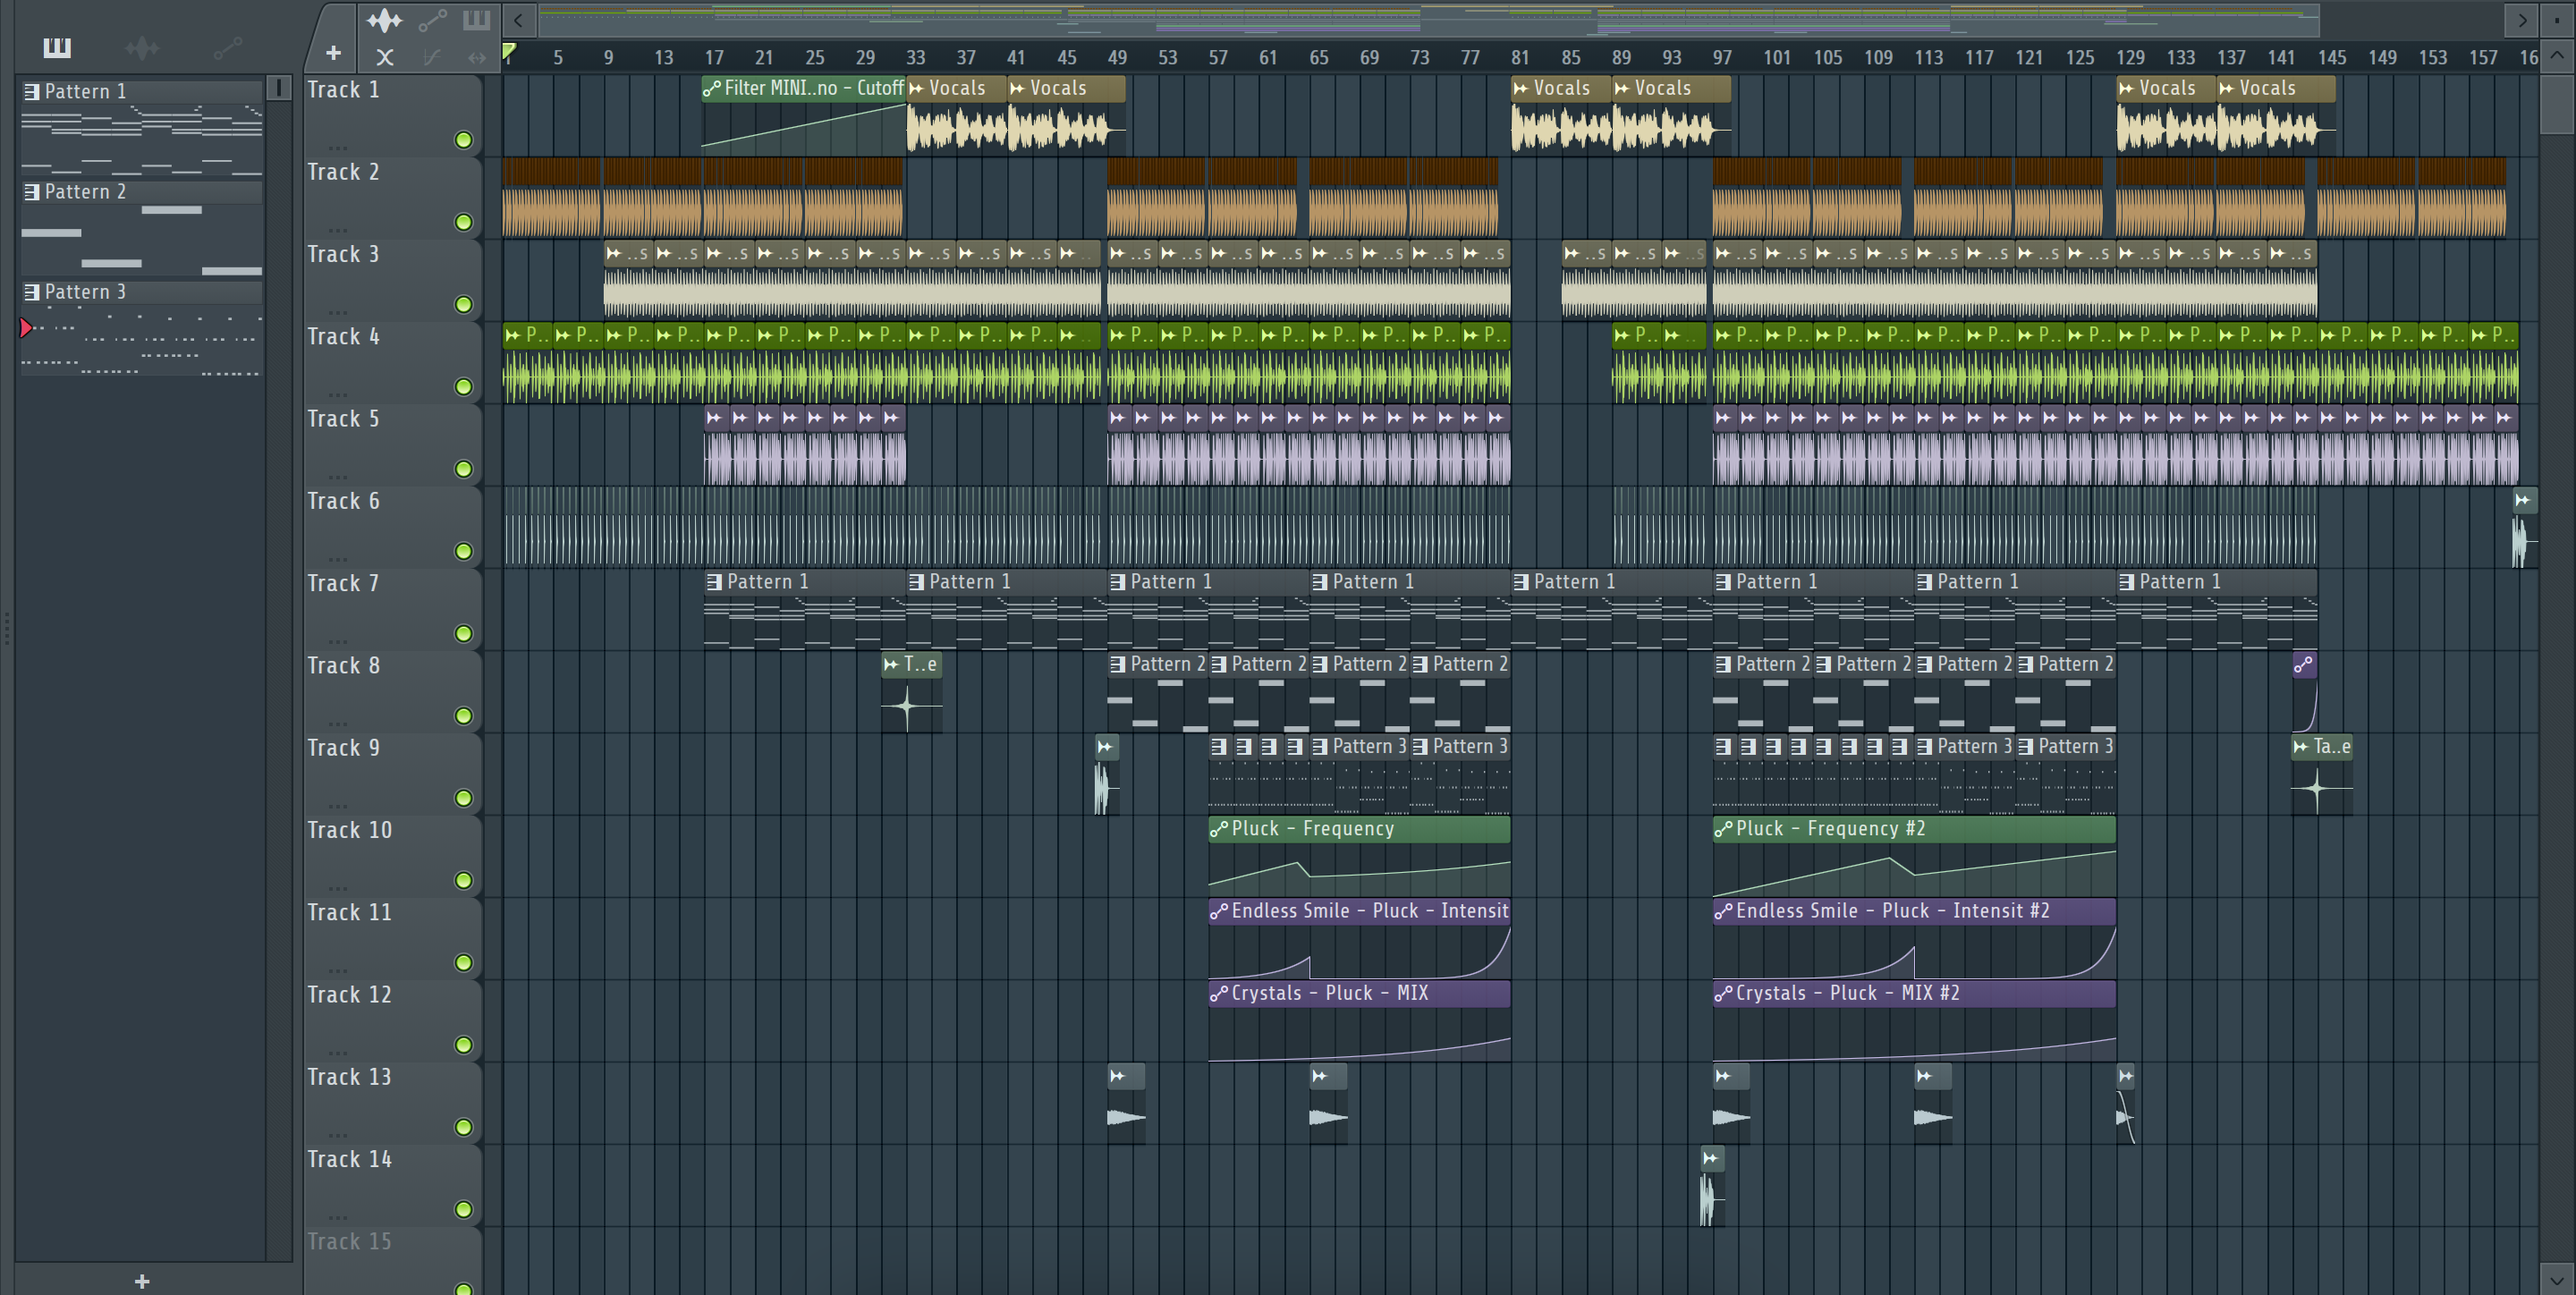This screenshot has height=1295, width=2576.
Task: Show audio clips in the picker panel
Action: (142, 47)
